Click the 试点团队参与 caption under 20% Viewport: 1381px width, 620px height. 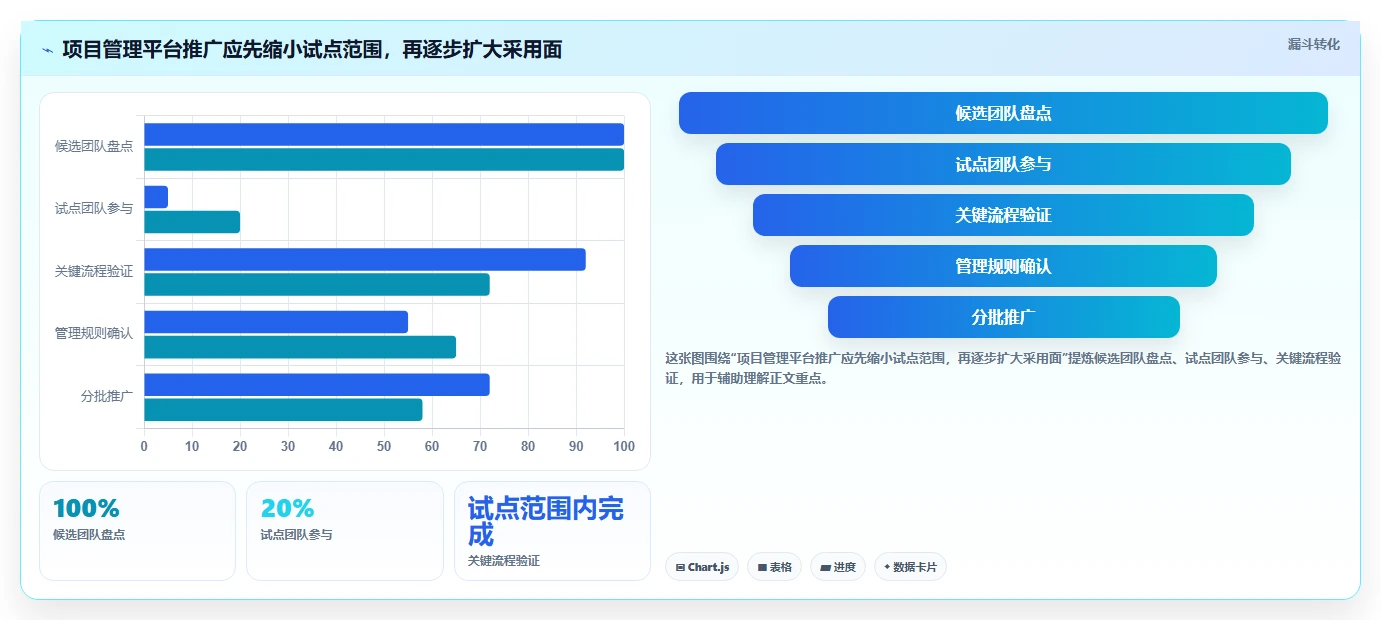coord(296,535)
